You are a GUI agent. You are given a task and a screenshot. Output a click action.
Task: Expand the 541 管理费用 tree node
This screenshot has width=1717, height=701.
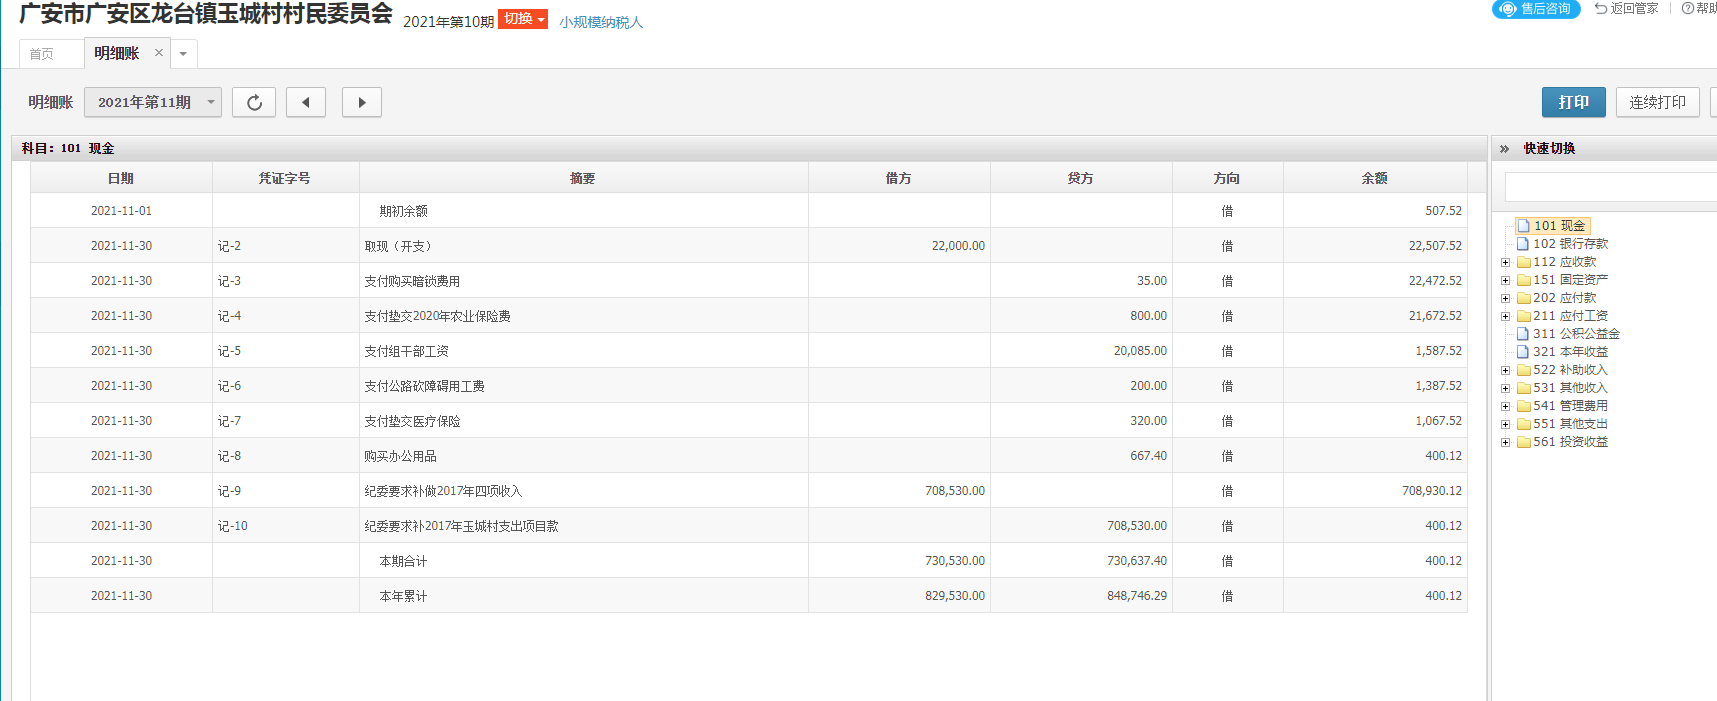[1505, 406]
